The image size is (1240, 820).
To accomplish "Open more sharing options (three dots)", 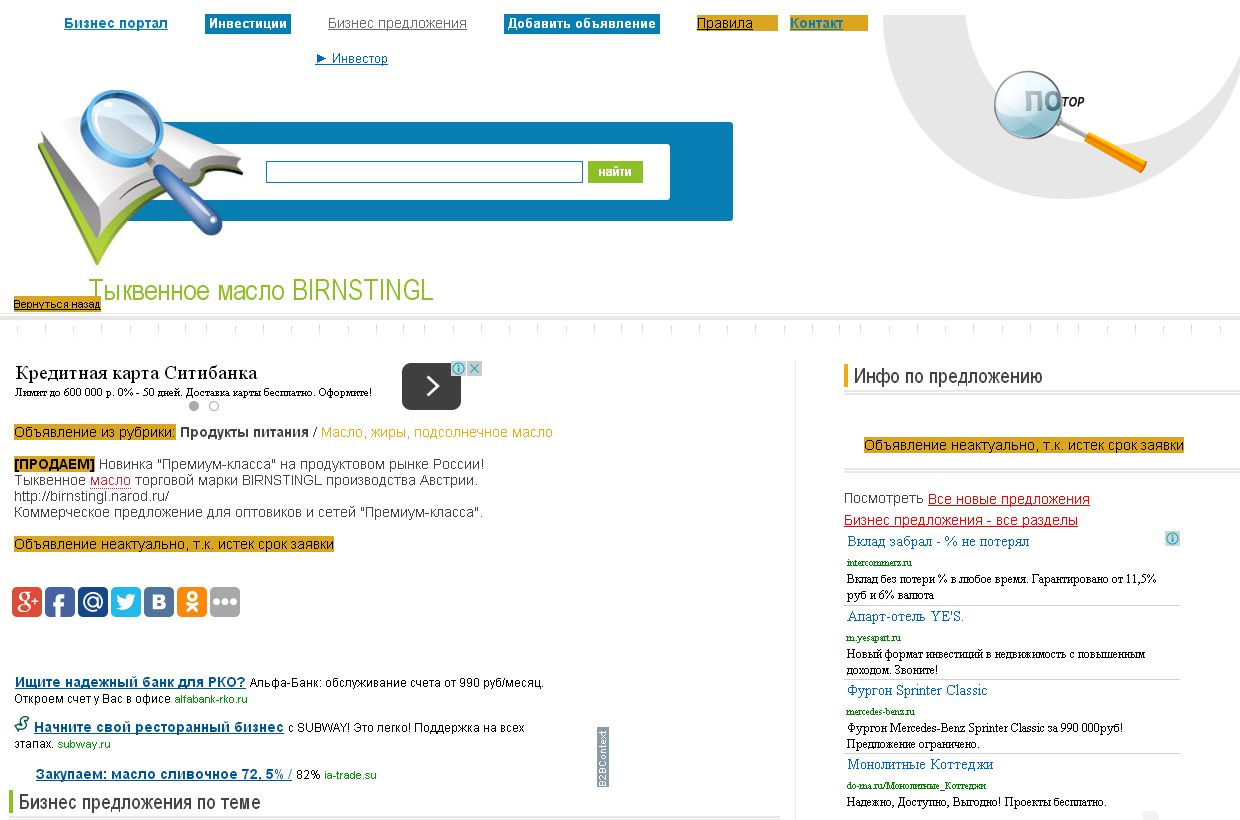I will (x=225, y=602).
